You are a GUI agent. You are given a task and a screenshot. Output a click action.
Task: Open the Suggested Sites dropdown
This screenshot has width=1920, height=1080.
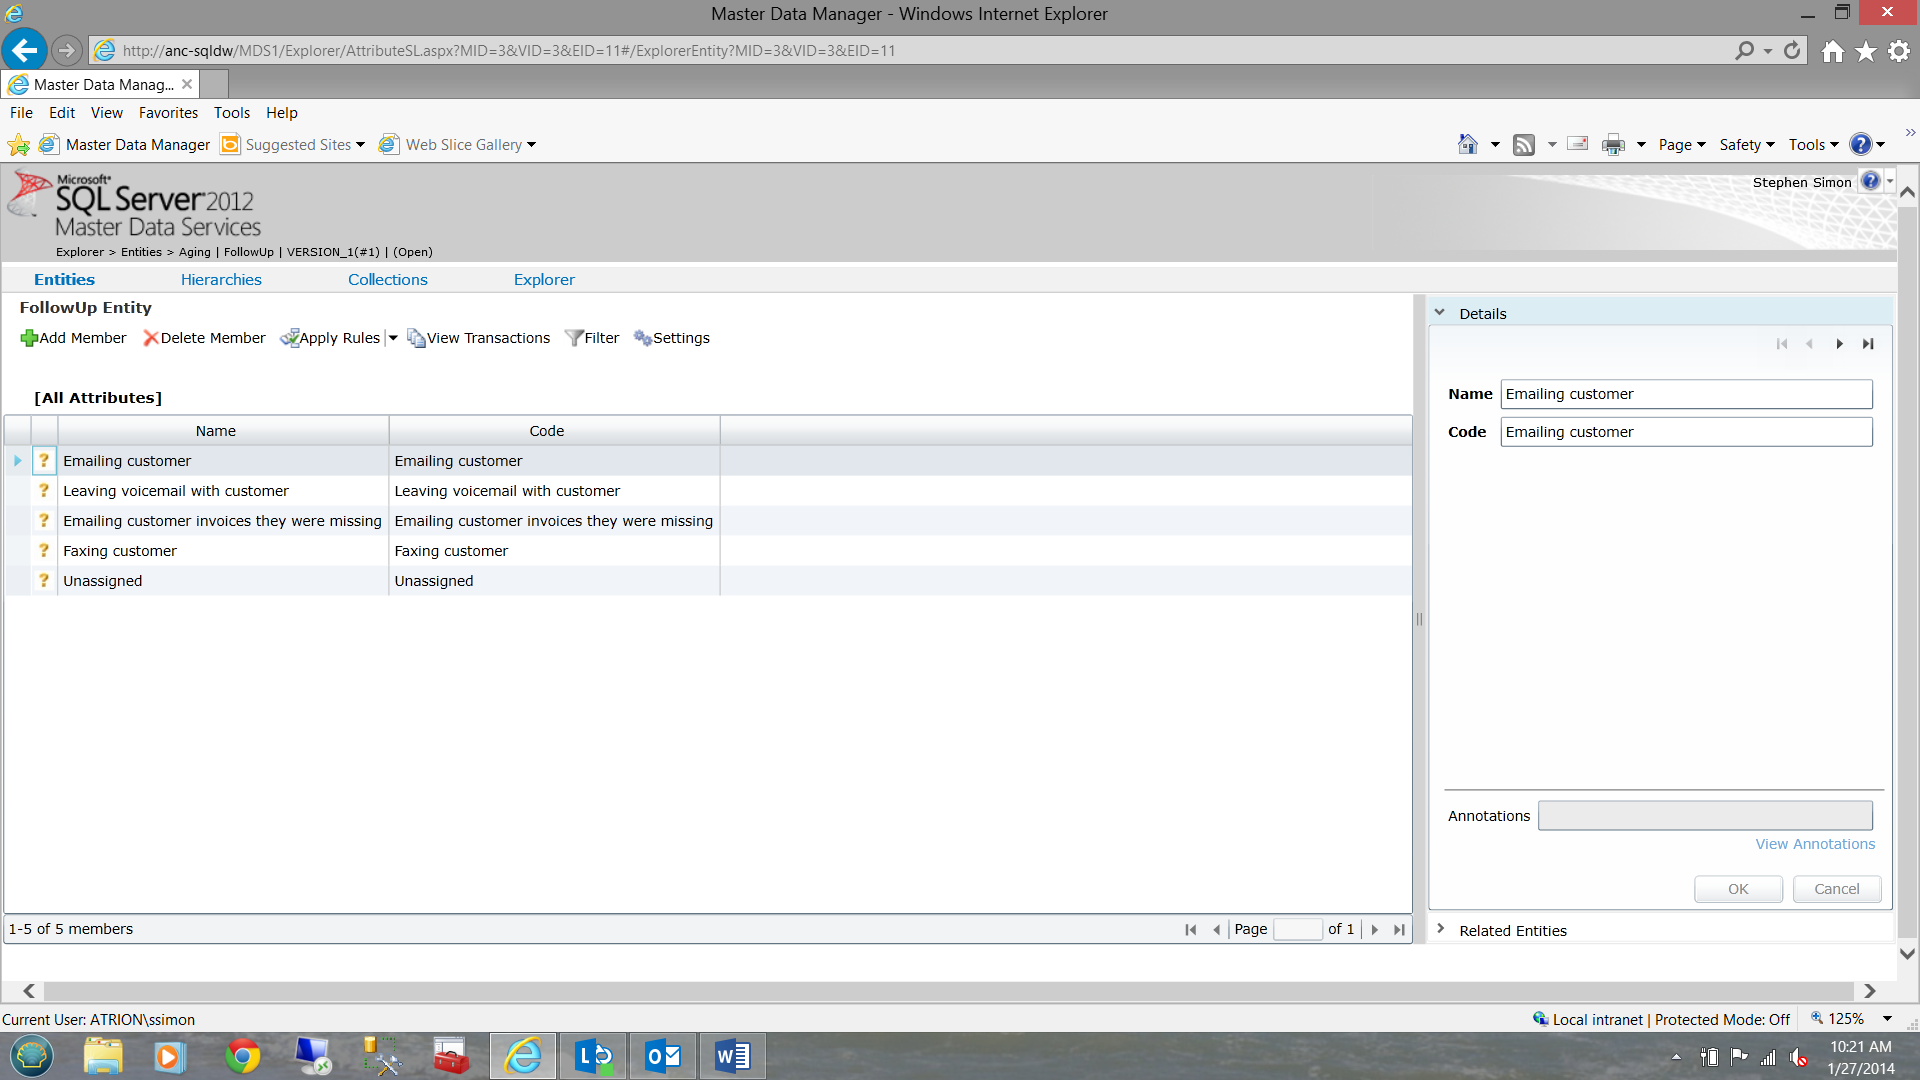(360, 145)
